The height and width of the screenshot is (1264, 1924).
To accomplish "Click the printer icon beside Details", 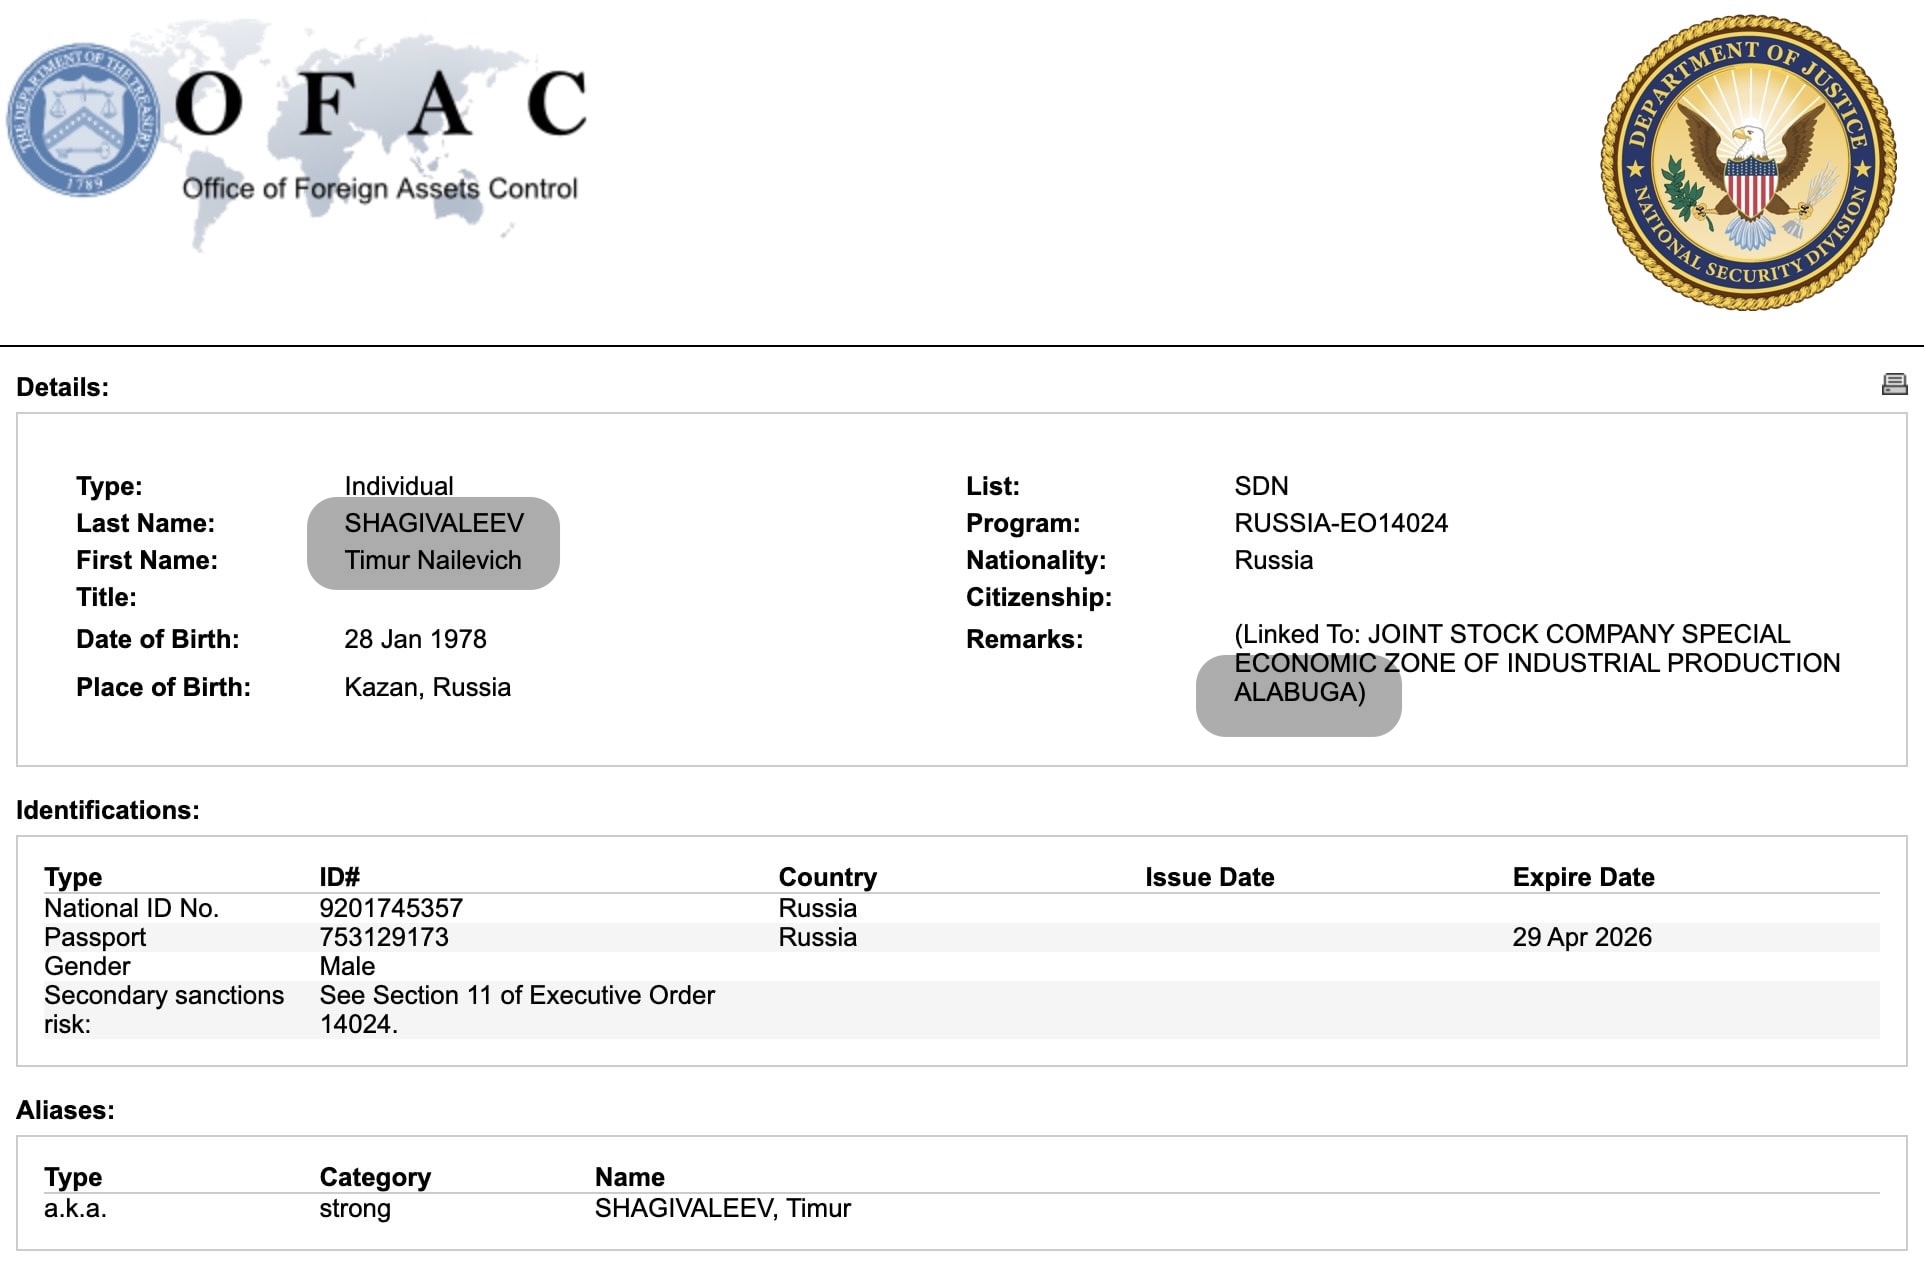I will [1894, 384].
